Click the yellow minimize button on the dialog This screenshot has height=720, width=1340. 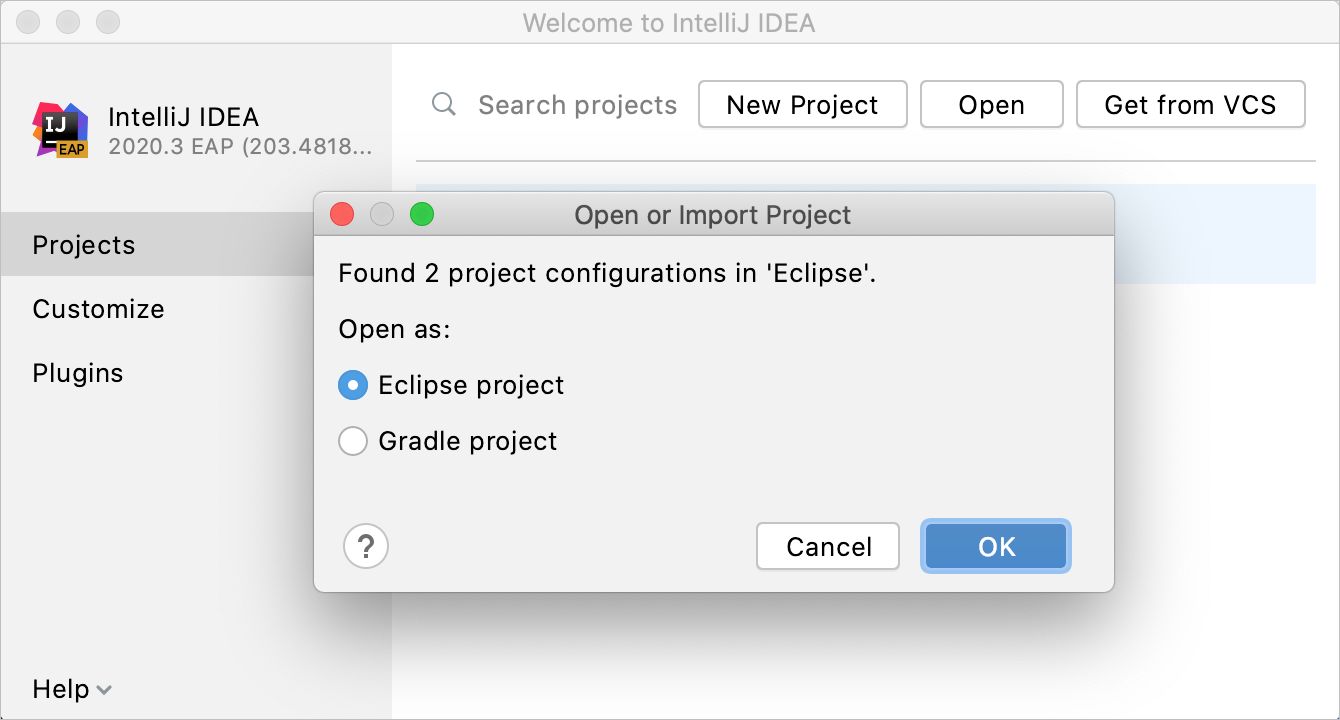tap(382, 214)
